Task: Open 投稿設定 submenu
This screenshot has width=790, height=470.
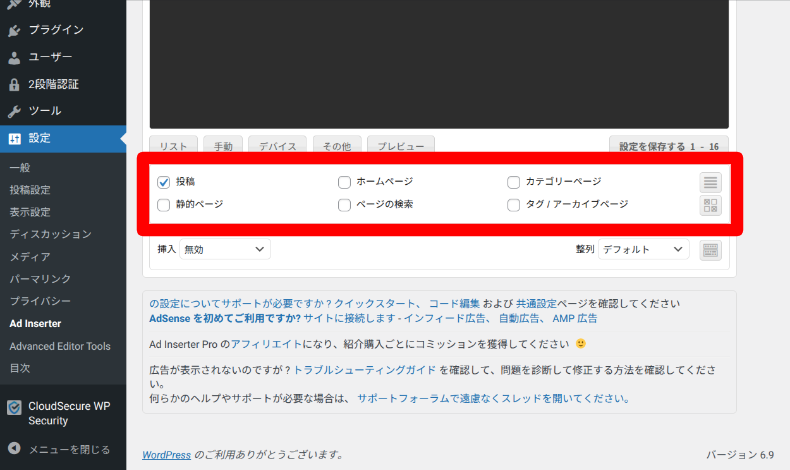Action: (30, 190)
